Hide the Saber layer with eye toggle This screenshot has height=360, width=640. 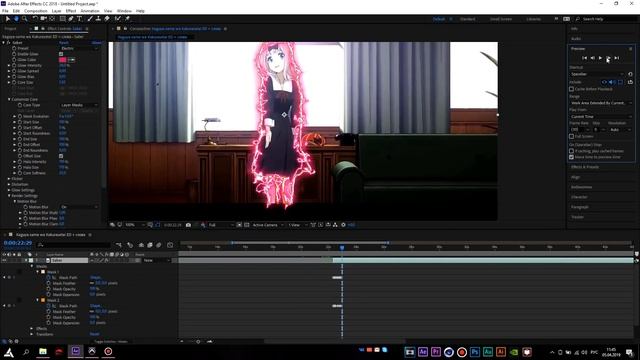click(4, 260)
